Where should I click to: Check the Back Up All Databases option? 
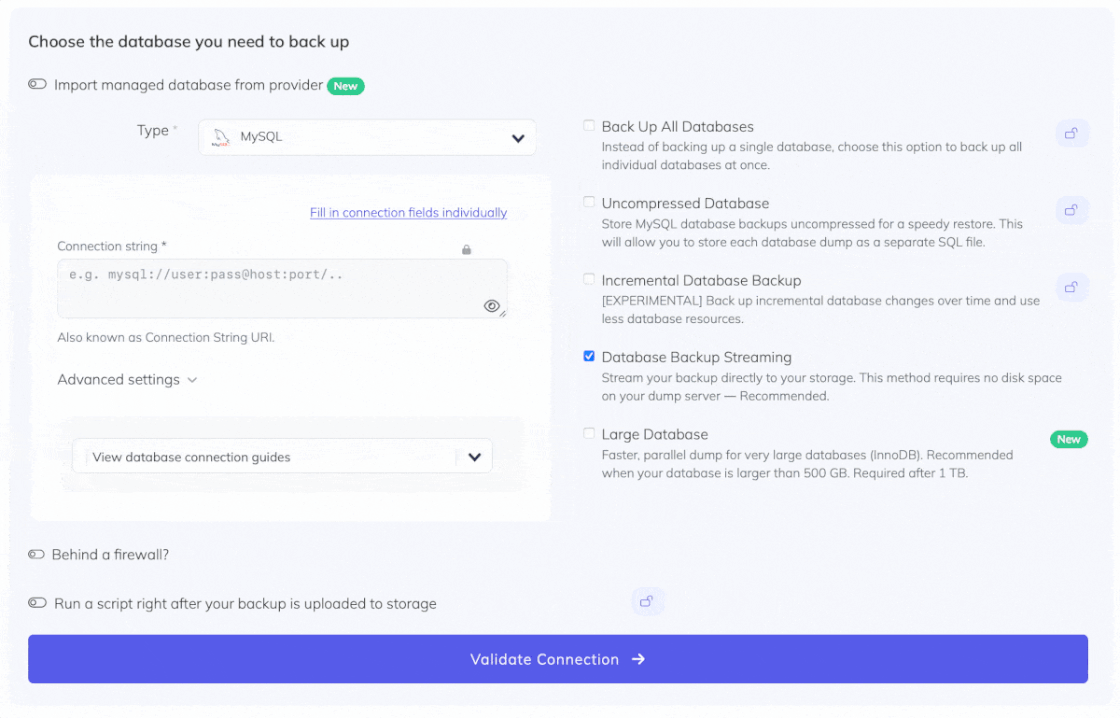coord(589,126)
